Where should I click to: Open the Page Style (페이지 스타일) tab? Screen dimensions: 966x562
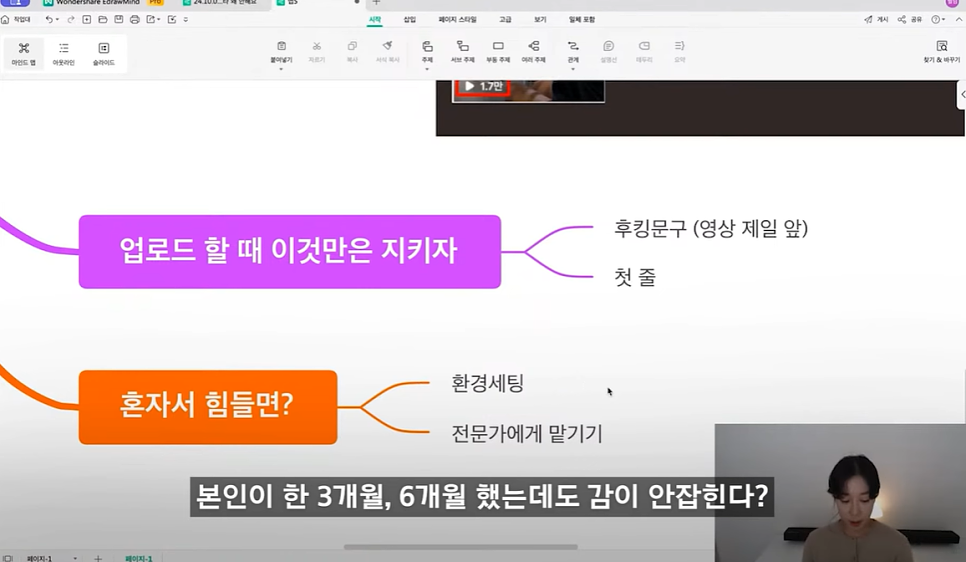[457, 20]
